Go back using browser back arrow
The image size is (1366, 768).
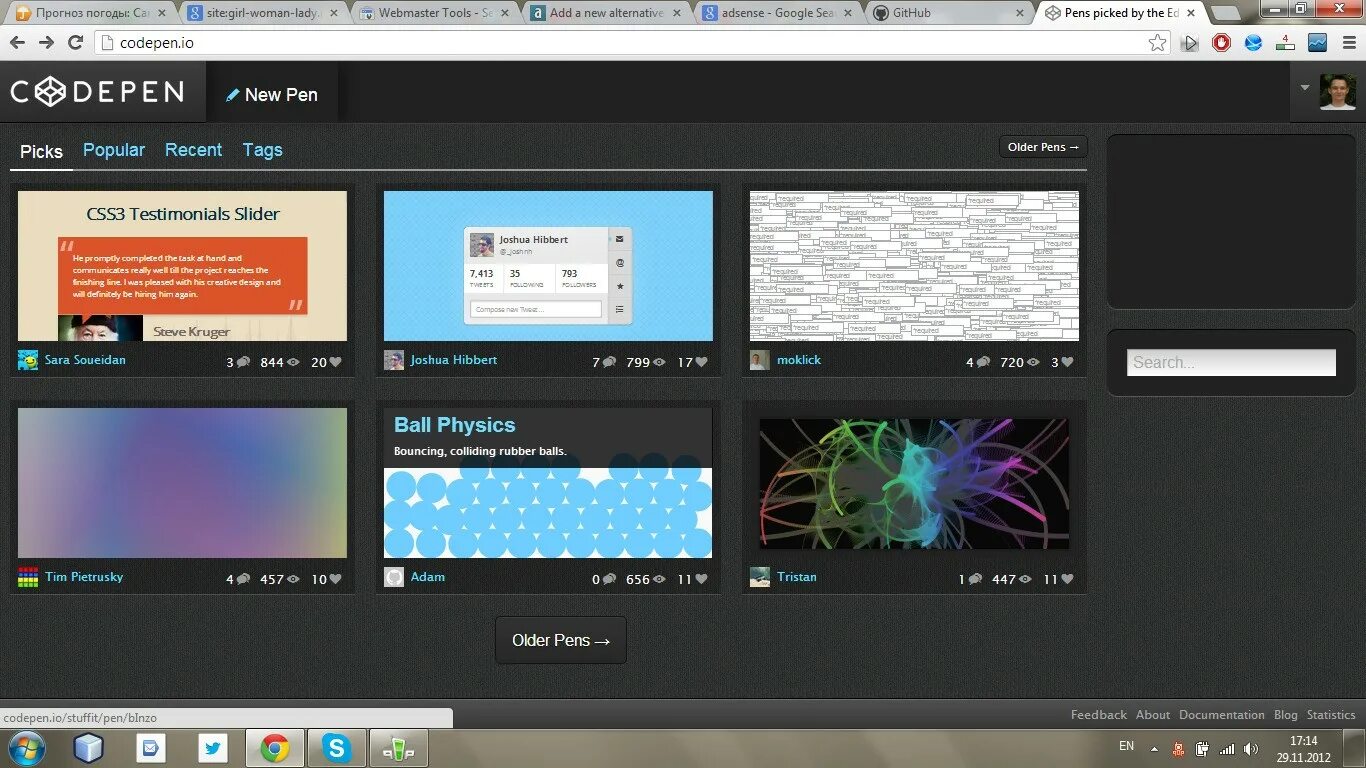click(17, 42)
